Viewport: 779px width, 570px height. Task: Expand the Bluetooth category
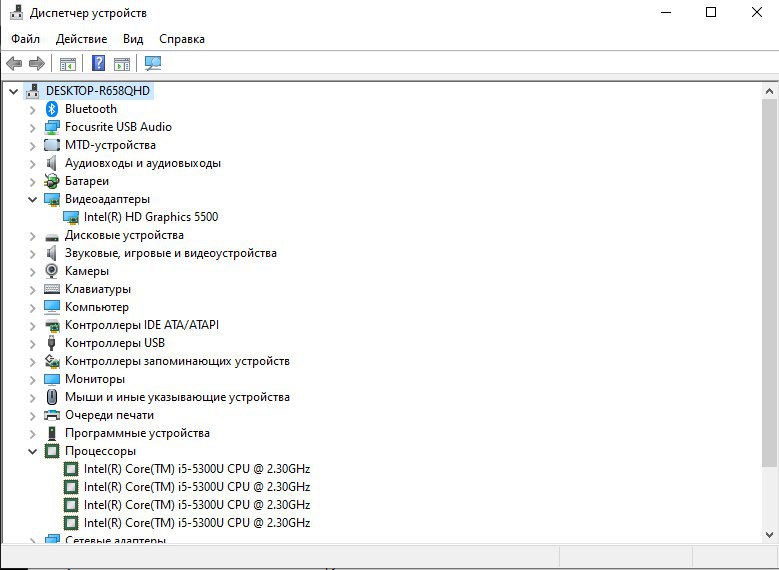pos(32,109)
